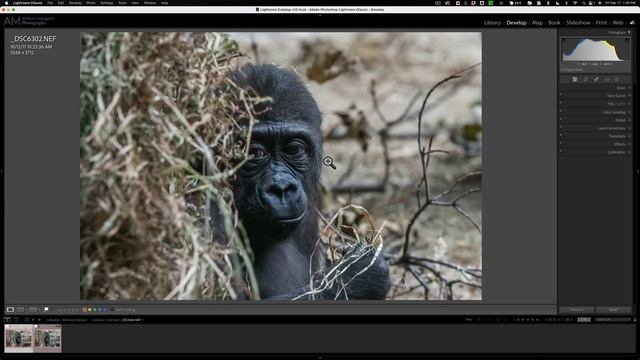Open the filmstrip filter dropdown
640x360 pixels.
click(x=614, y=320)
